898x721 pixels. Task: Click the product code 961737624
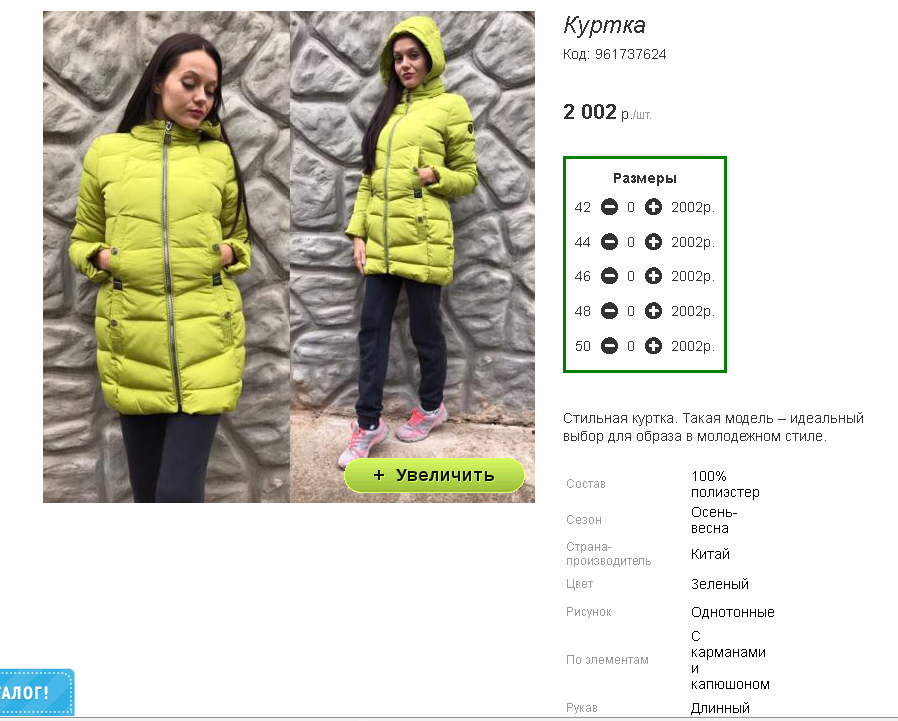[631, 54]
